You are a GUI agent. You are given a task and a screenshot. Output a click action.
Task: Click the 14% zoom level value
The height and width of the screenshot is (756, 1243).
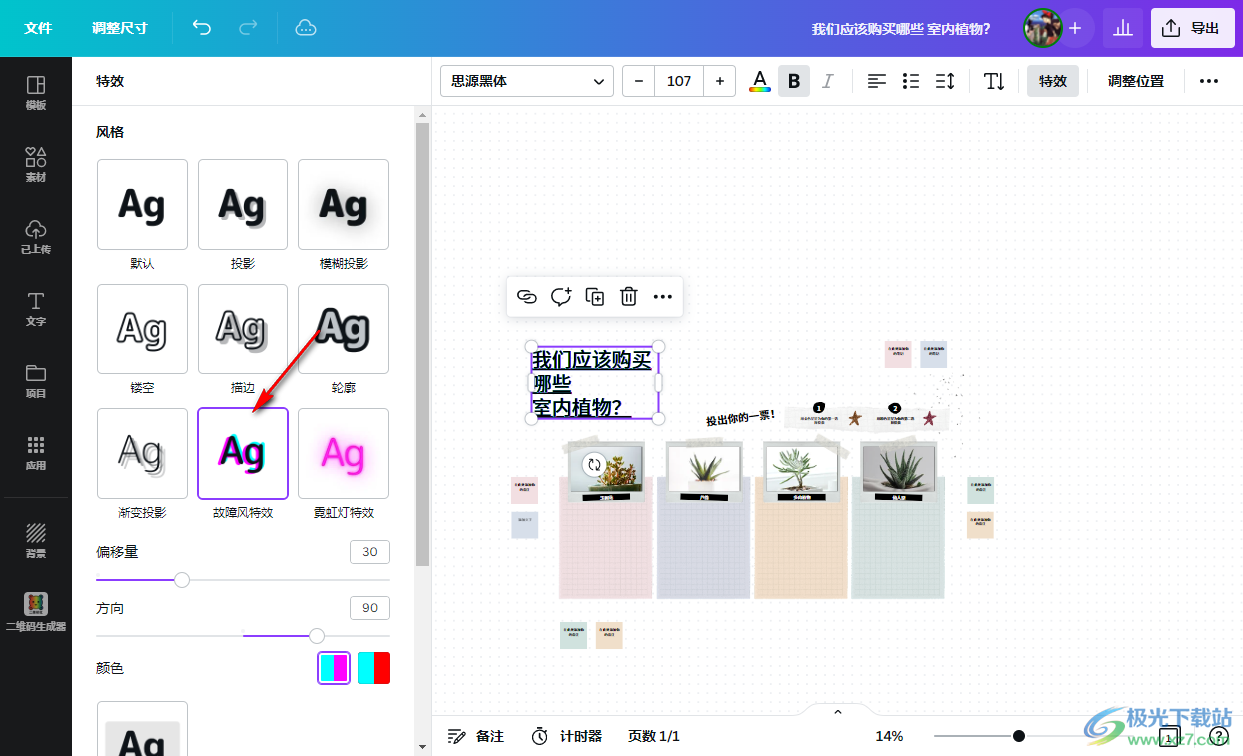(889, 736)
